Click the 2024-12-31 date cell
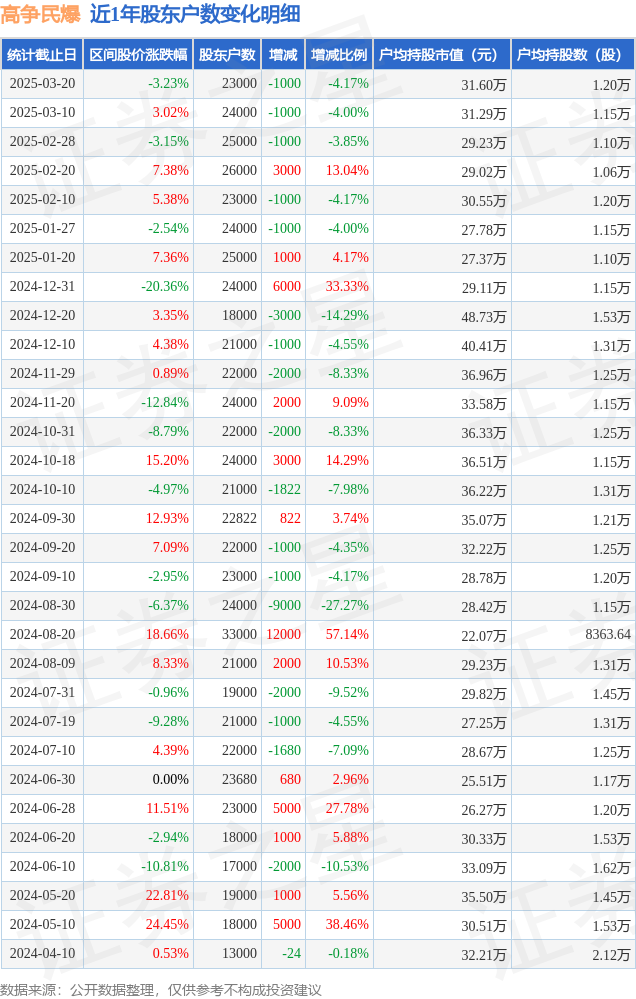Image resolution: width=636 pixels, height=999 pixels. [42, 287]
